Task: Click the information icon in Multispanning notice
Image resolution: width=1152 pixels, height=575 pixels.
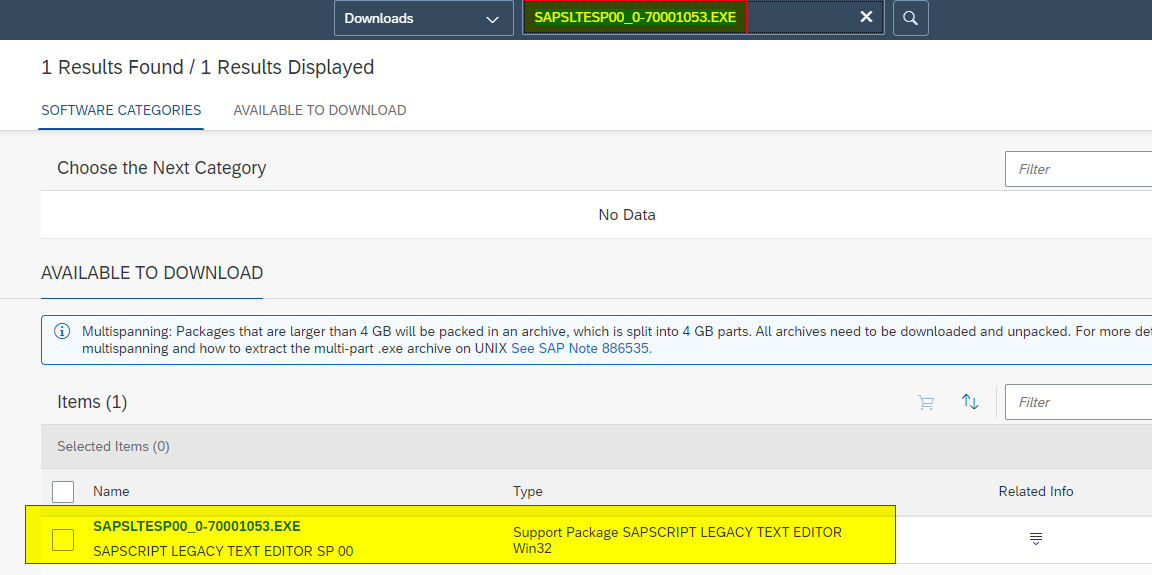Action: pyautogui.click(x=63, y=331)
